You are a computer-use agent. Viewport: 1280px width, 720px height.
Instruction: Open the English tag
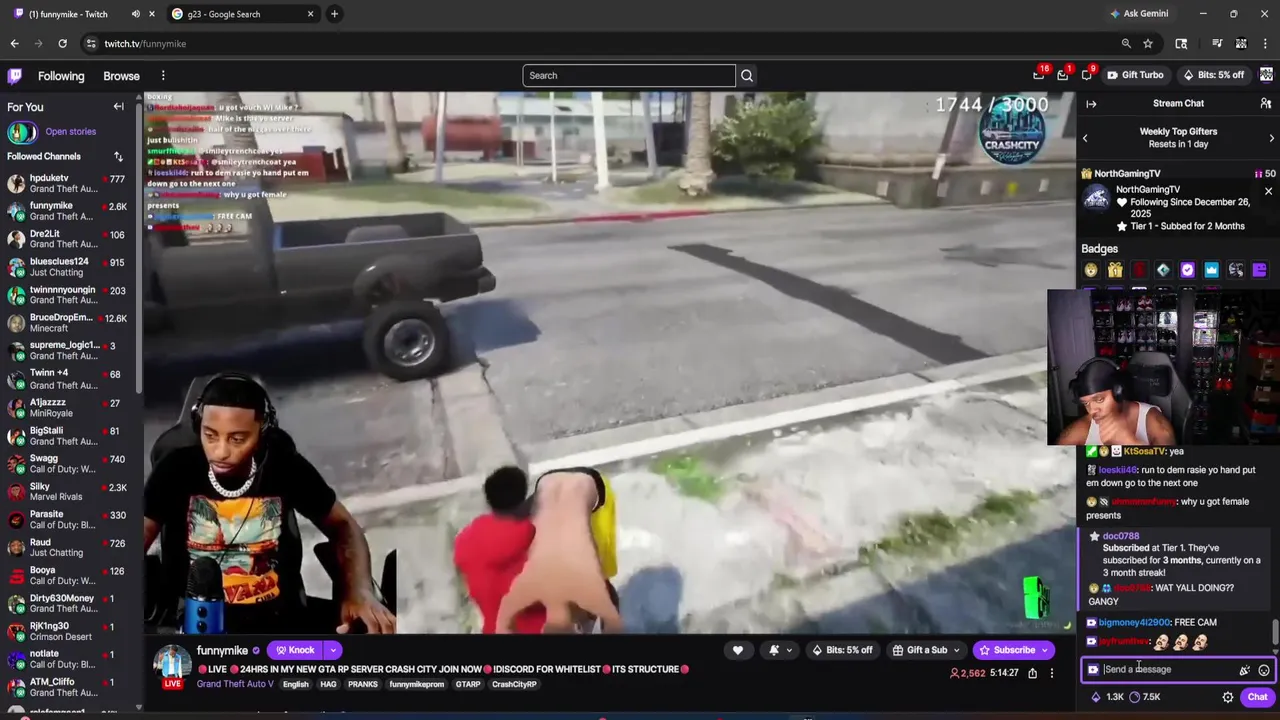pos(295,685)
